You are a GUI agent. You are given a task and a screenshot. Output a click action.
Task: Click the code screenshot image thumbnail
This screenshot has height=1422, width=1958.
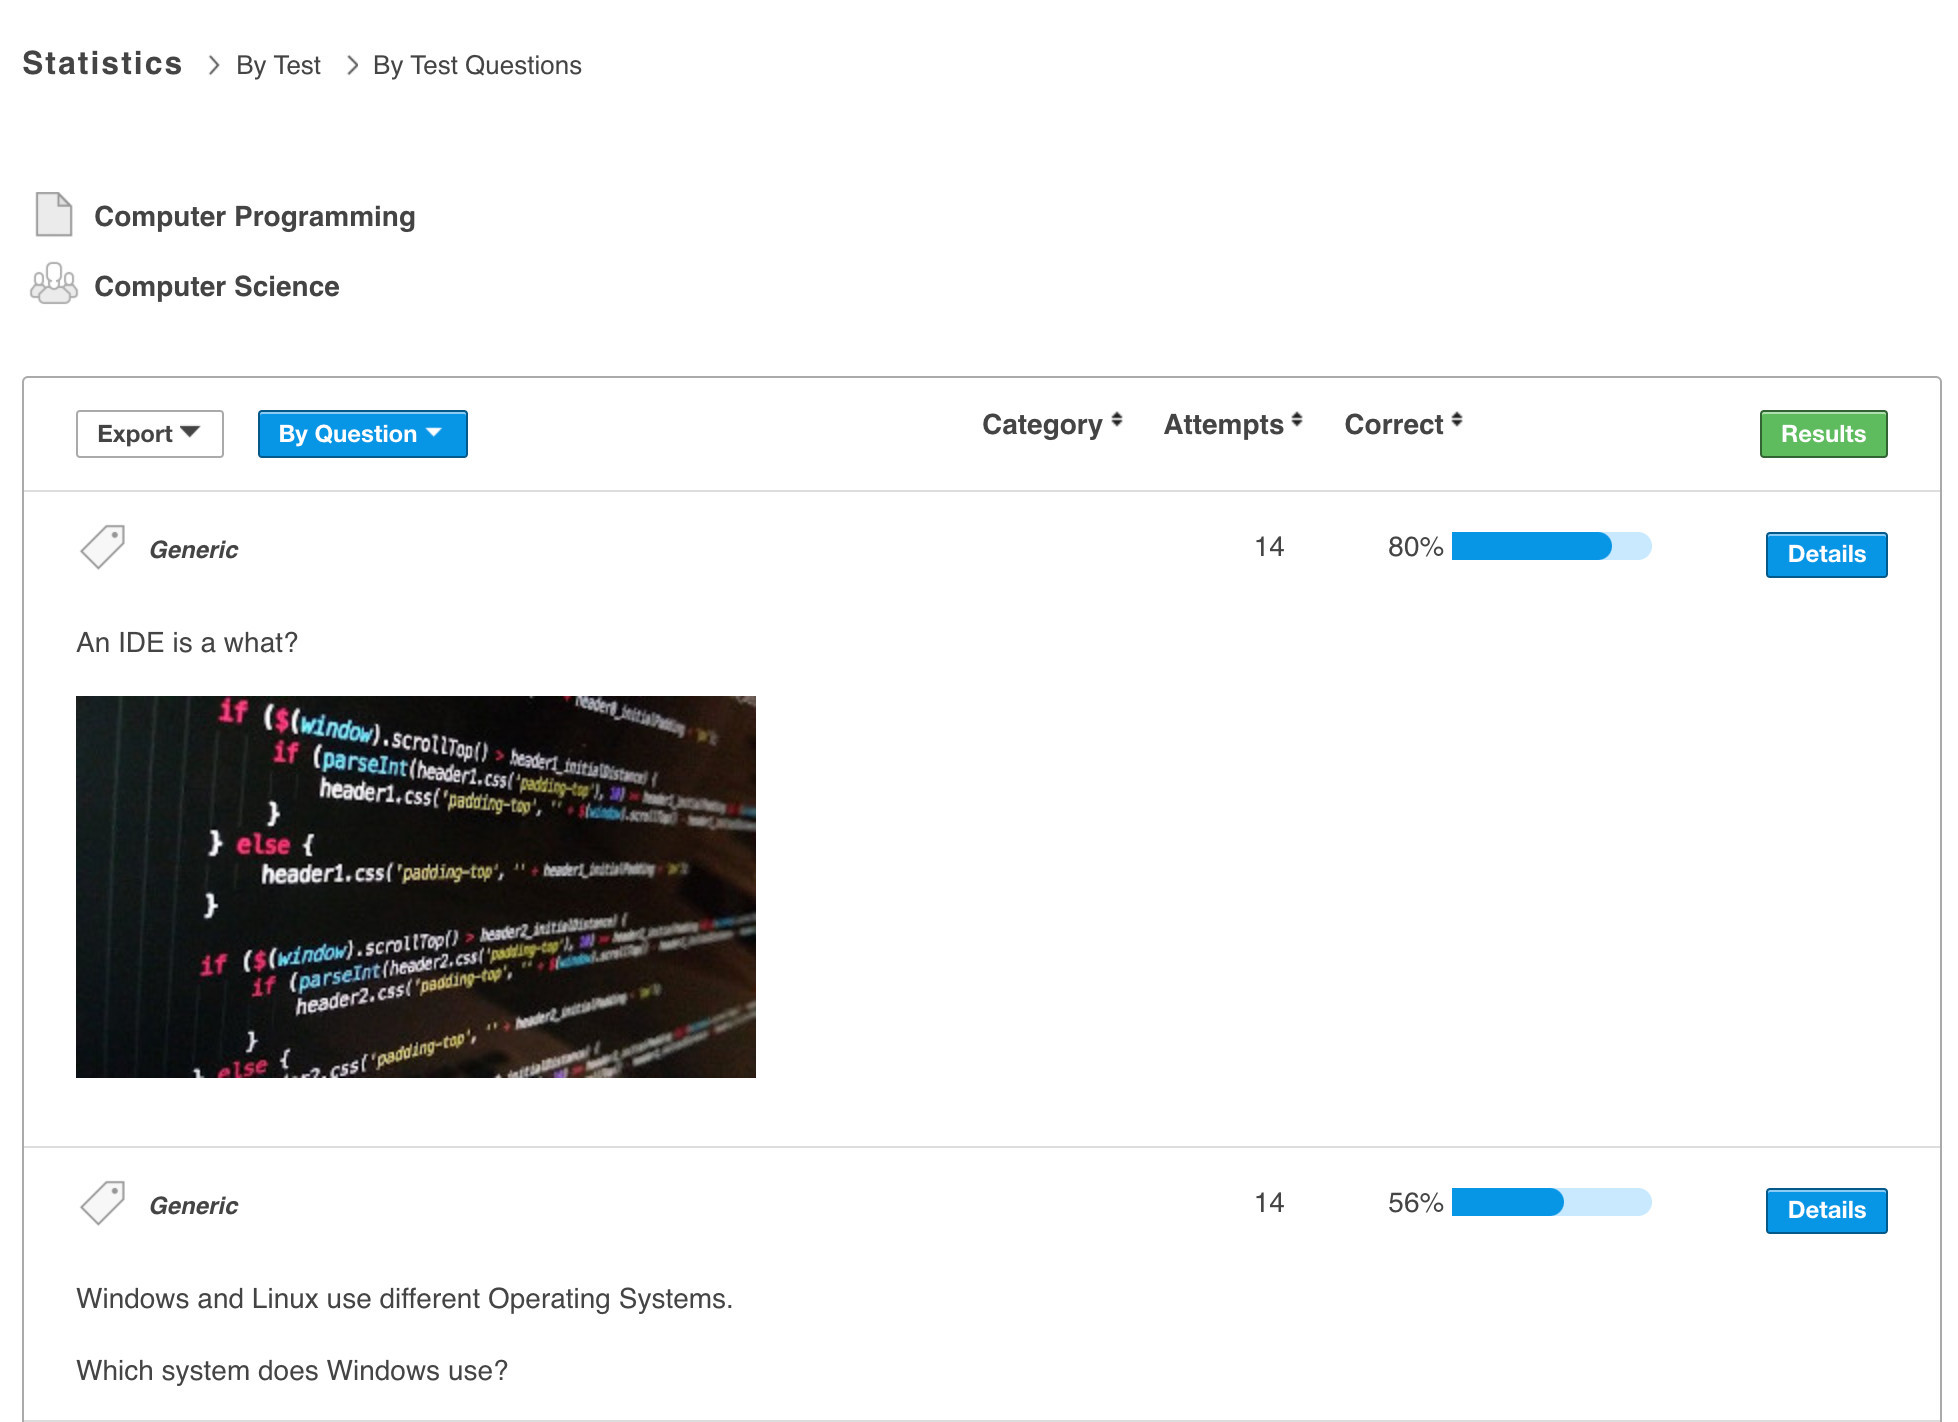tap(415, 886)
